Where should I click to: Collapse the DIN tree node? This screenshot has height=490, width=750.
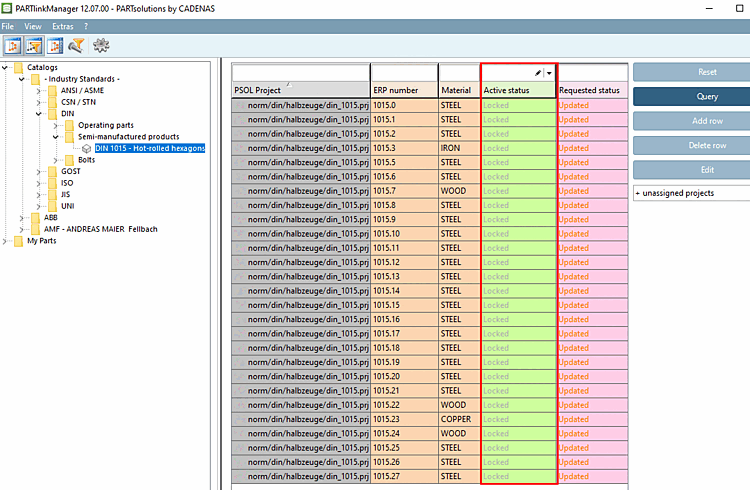(38, 113)
